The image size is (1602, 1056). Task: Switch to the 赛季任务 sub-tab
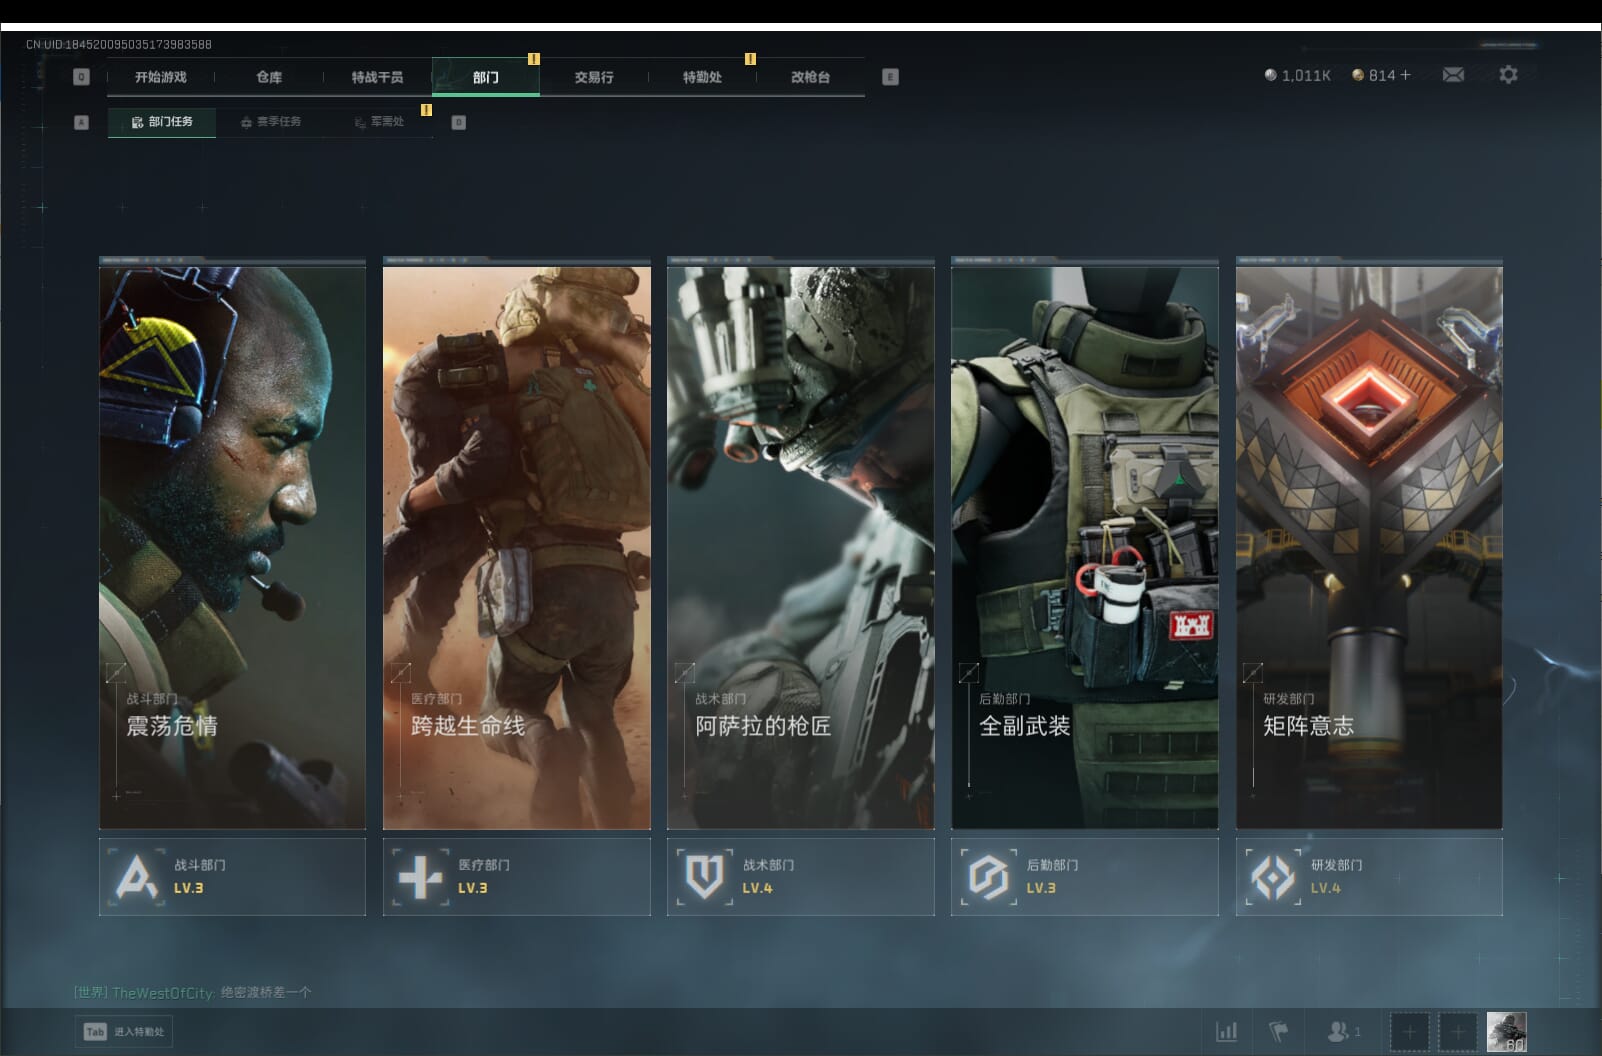click(x=270, y=122)
